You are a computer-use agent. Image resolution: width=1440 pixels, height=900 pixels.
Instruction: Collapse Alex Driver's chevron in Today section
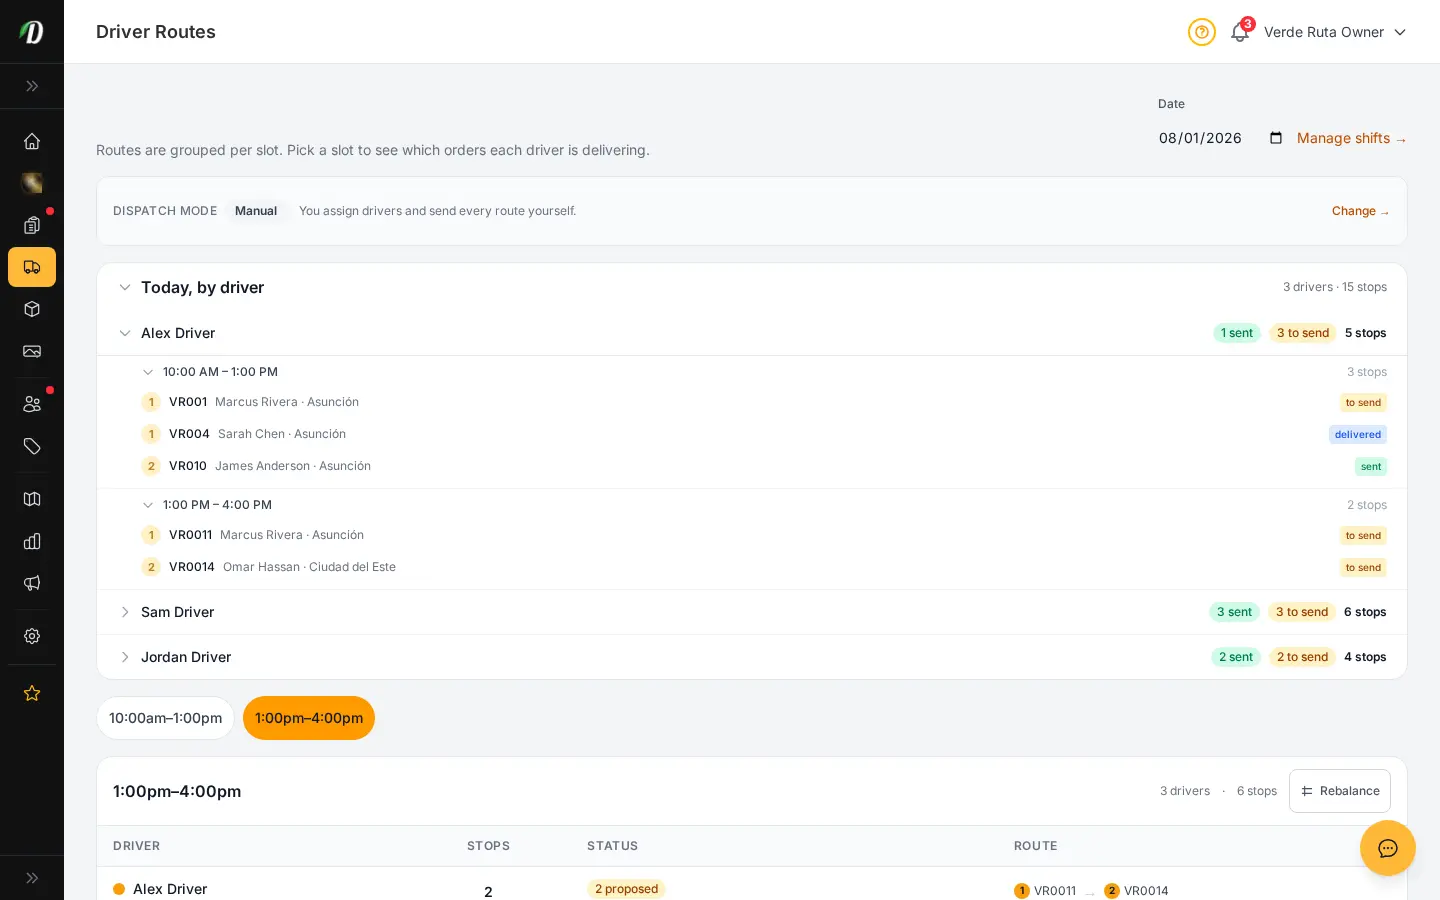[125, 333]
